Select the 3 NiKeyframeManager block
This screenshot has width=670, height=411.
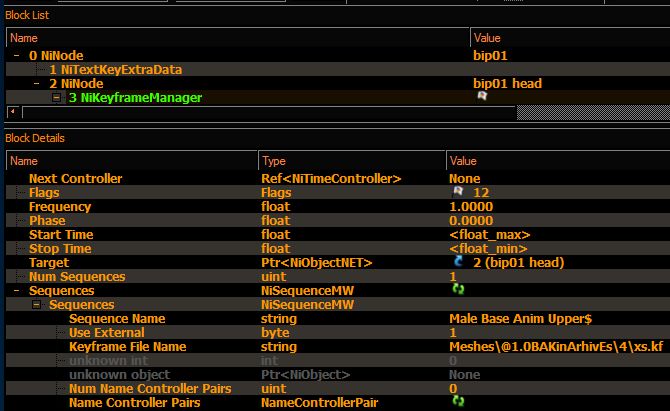[x=135, y=98]
